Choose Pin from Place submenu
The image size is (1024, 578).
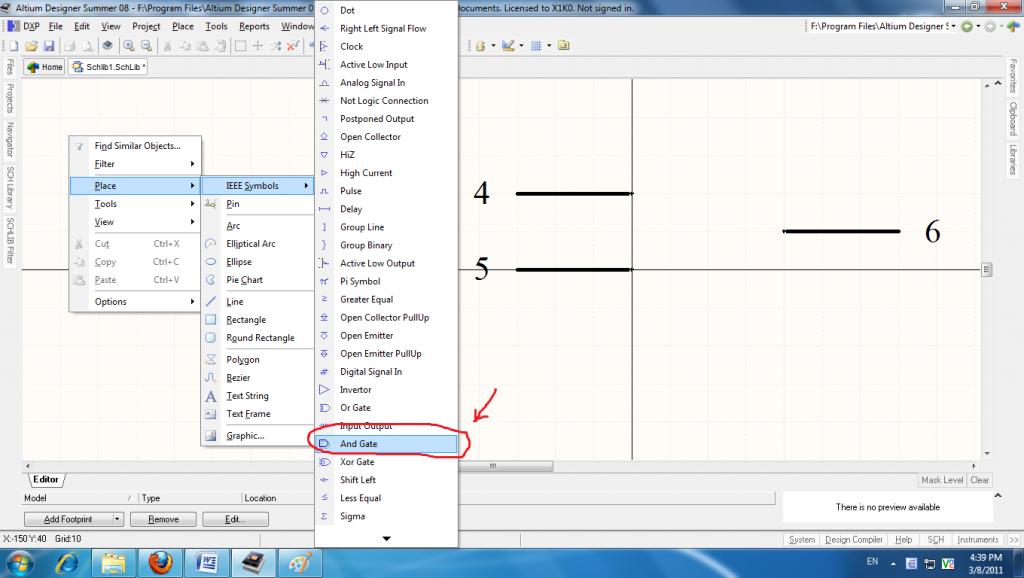click(257, 204)
